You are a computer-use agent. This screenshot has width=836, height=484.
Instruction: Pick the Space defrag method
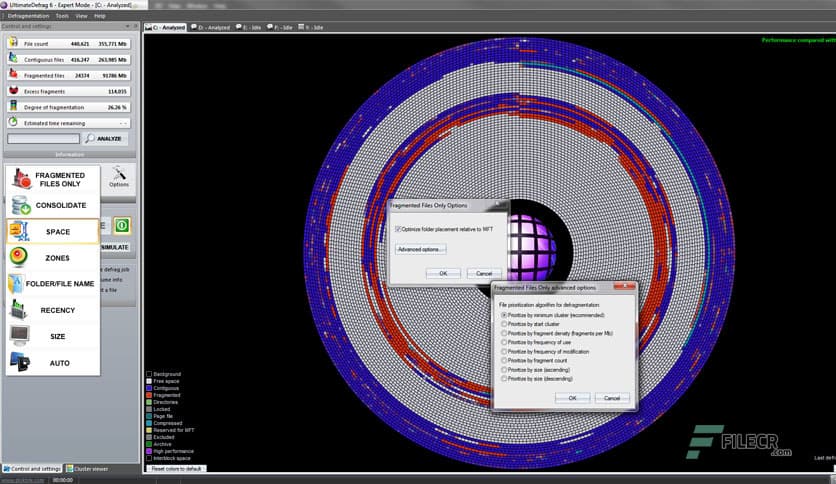coord(53,231)
